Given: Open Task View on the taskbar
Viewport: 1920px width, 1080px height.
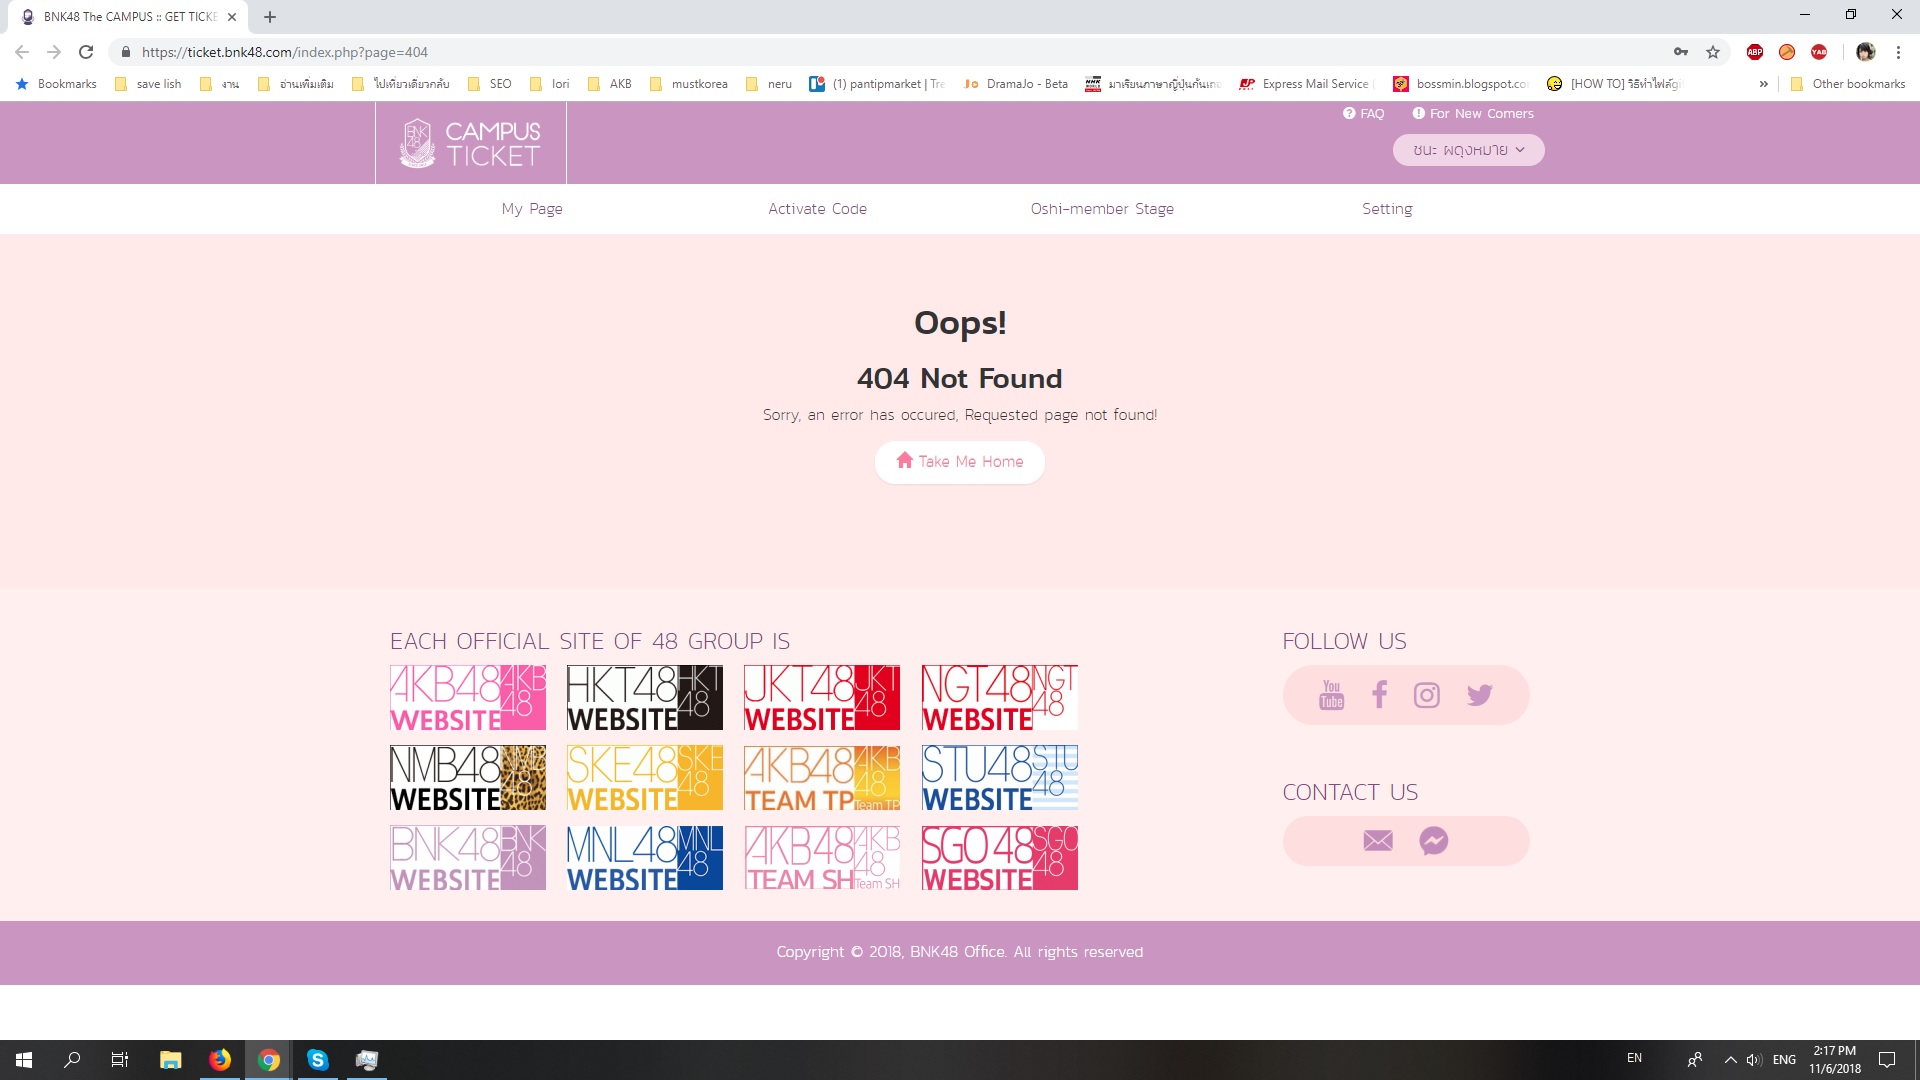Looking at the screenshot, I should (120, 1060).
